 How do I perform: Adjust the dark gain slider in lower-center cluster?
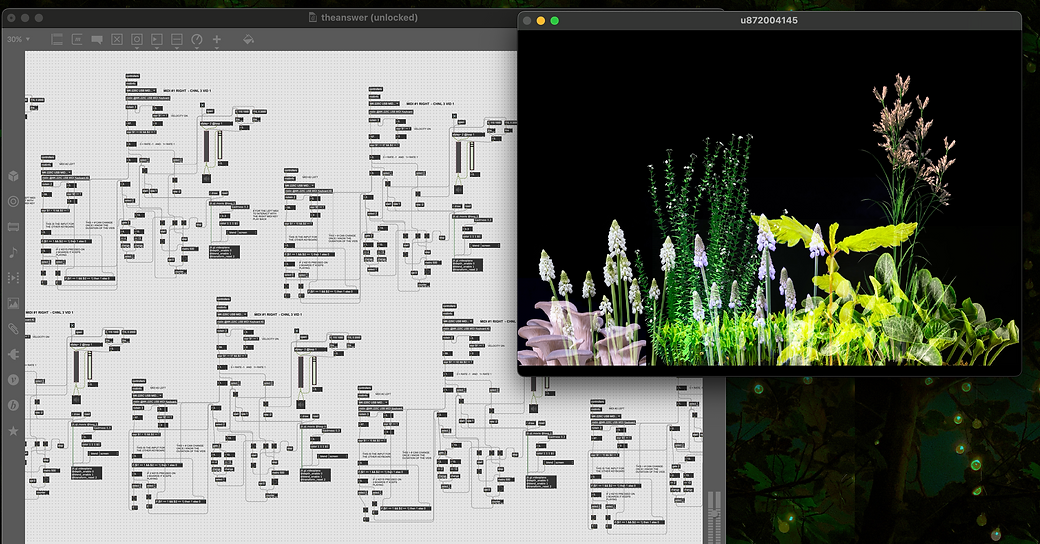coord(300,372)
